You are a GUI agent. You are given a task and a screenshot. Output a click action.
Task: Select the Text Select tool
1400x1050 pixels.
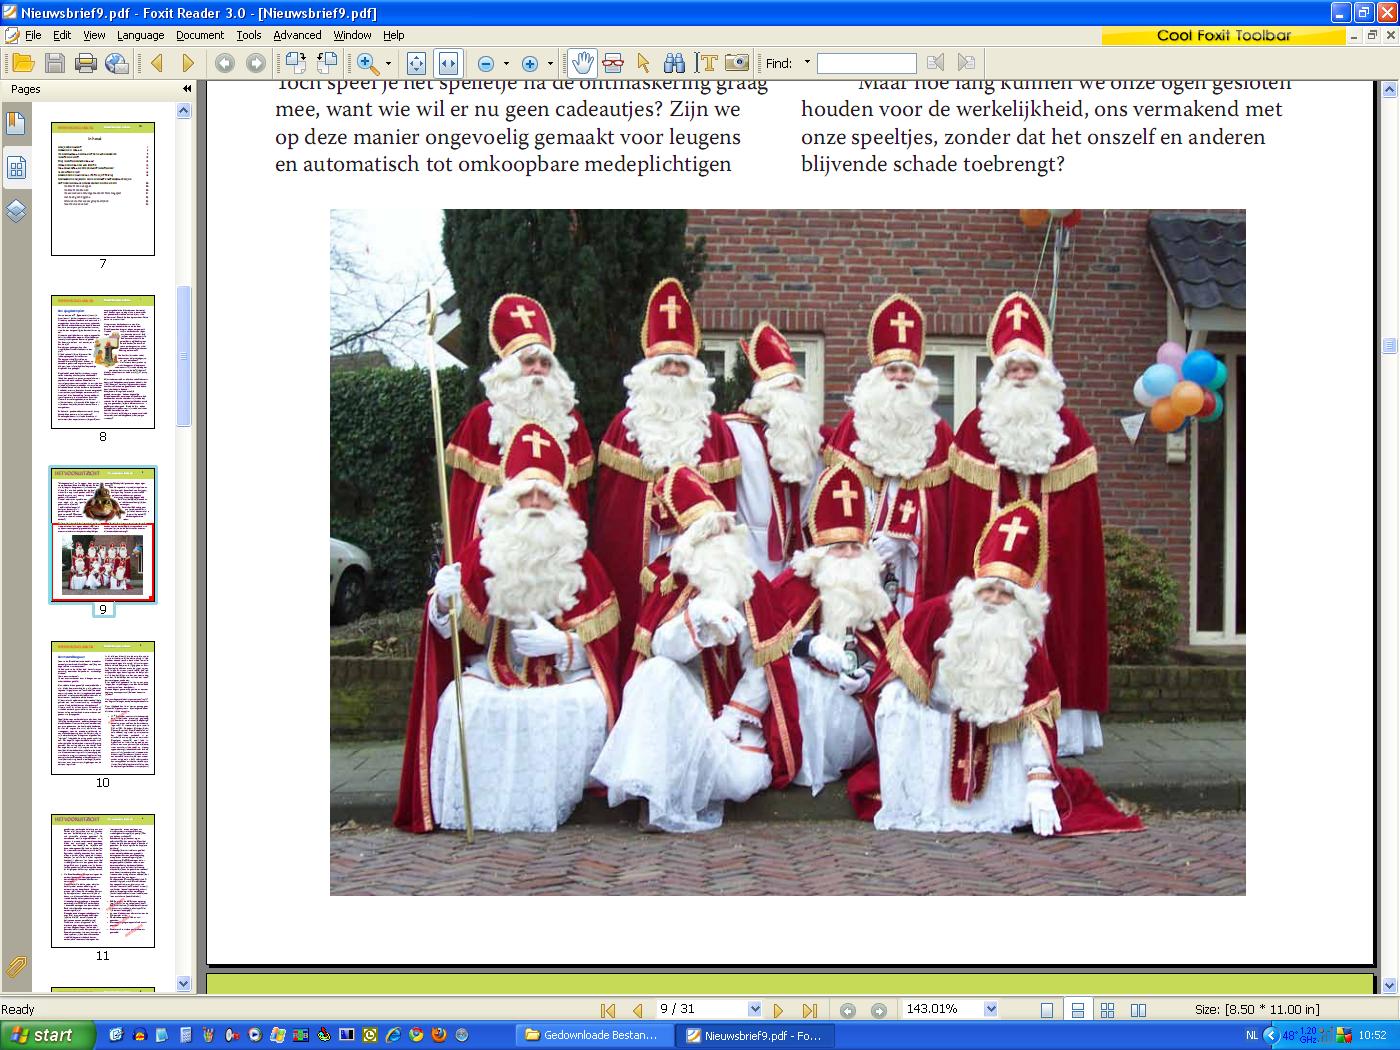[706, 63]
